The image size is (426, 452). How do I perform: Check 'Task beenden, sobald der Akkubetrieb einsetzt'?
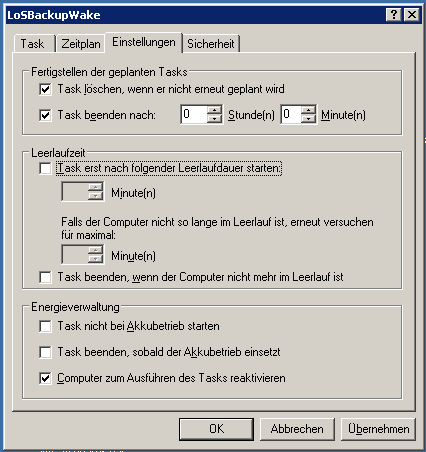tap(45, 352)
